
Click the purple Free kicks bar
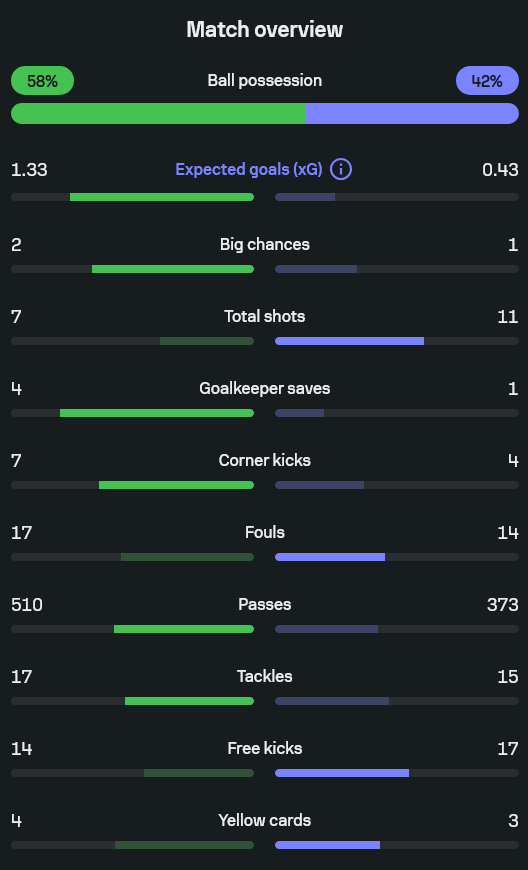(342, 773)
